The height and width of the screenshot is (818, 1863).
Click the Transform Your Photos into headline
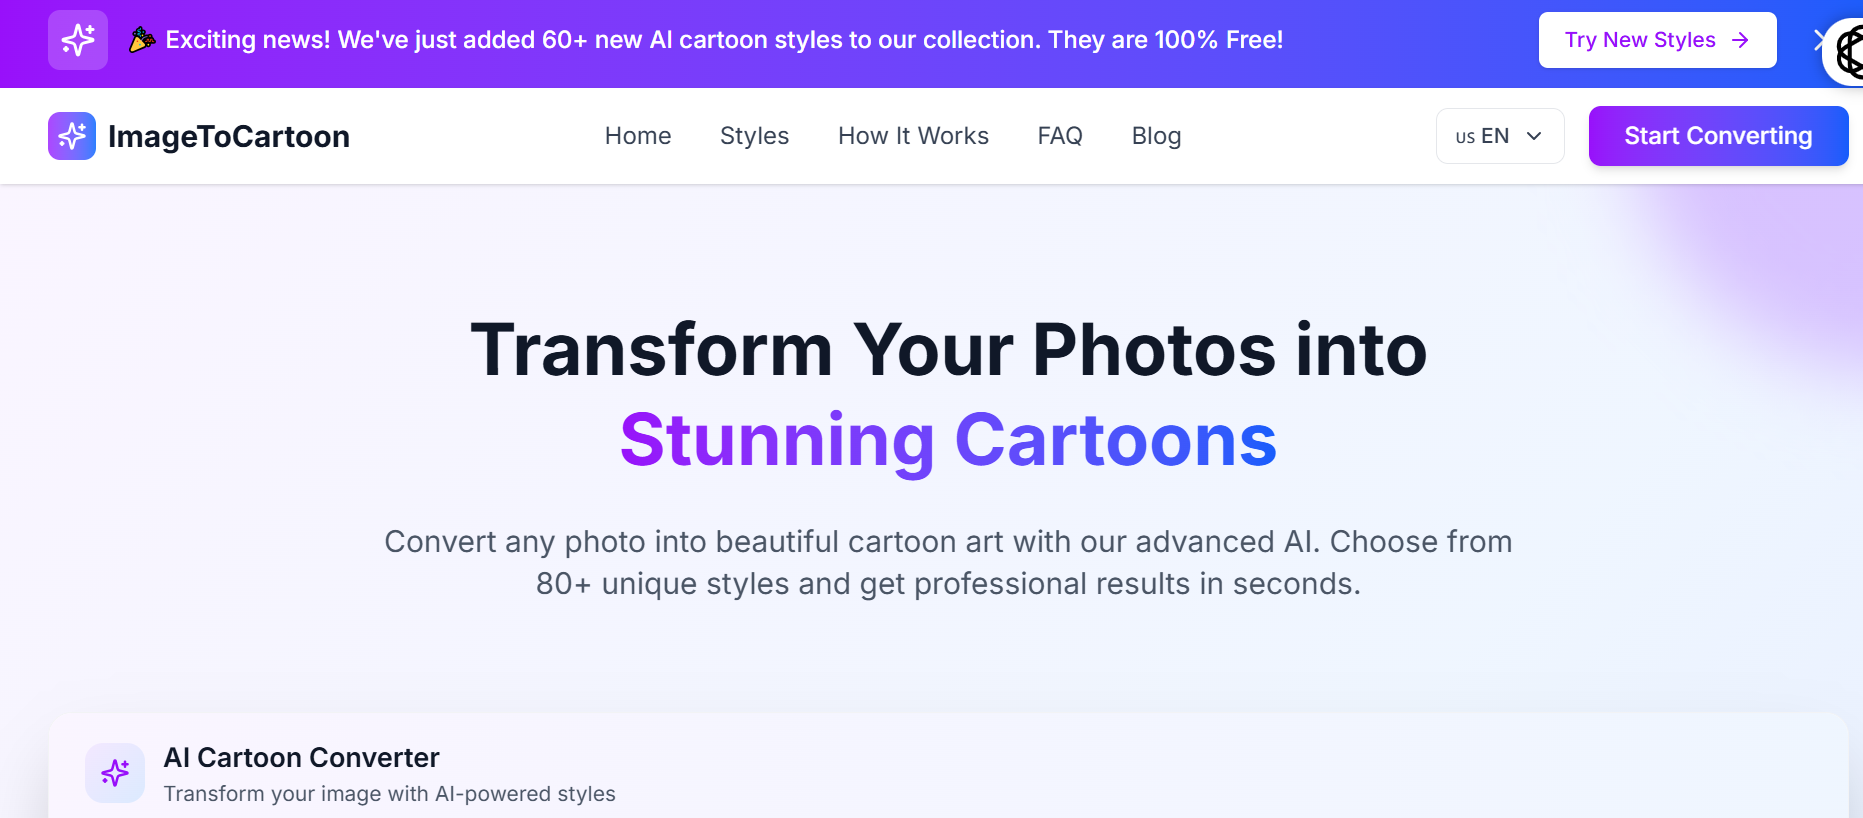(948, 350)
